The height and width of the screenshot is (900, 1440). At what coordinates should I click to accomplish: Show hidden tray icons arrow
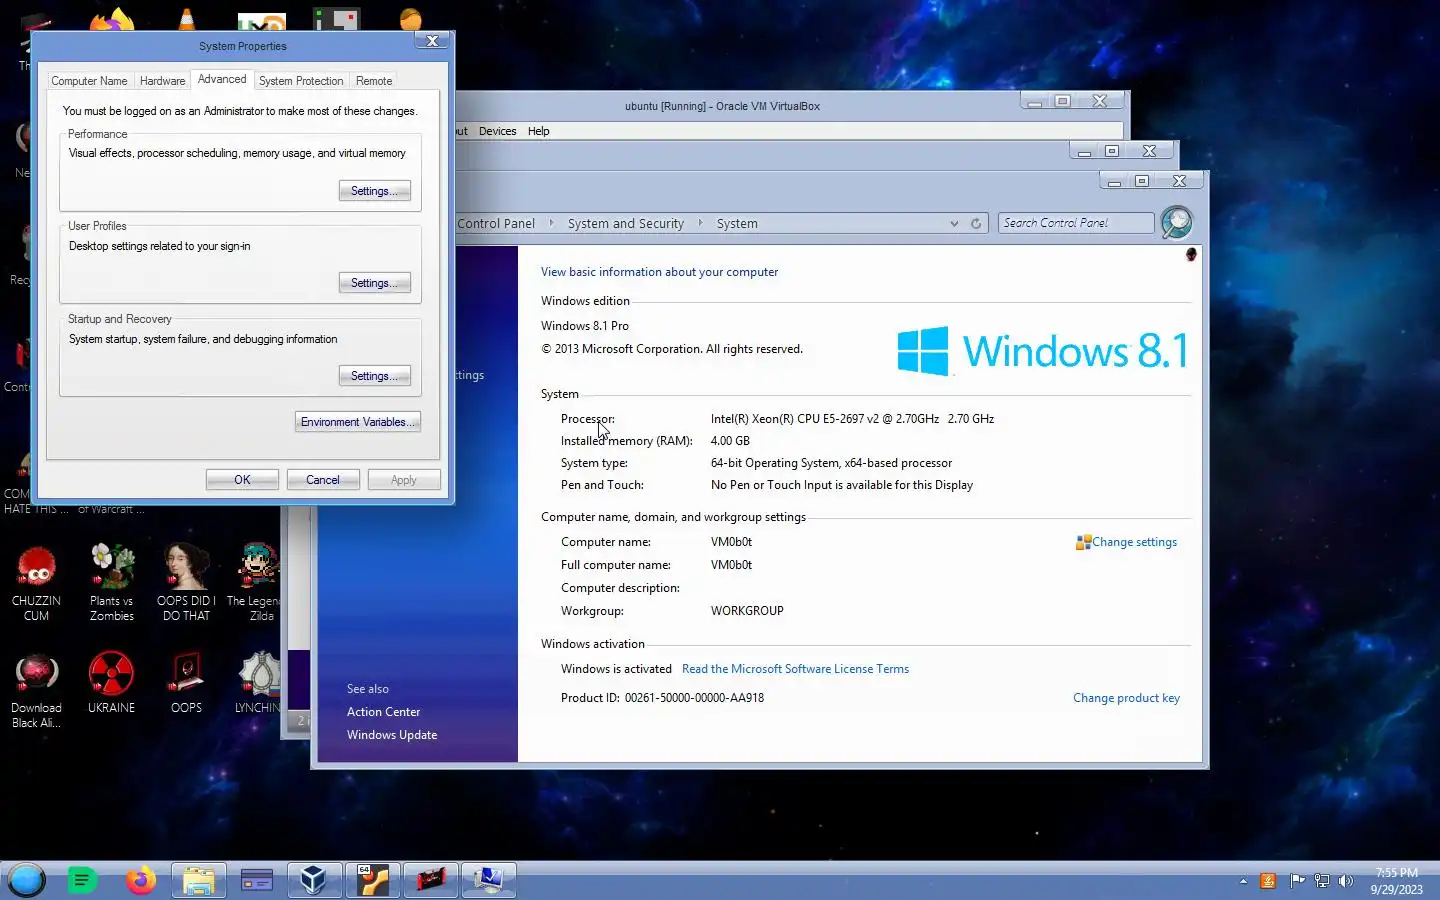click(1243, 881)
